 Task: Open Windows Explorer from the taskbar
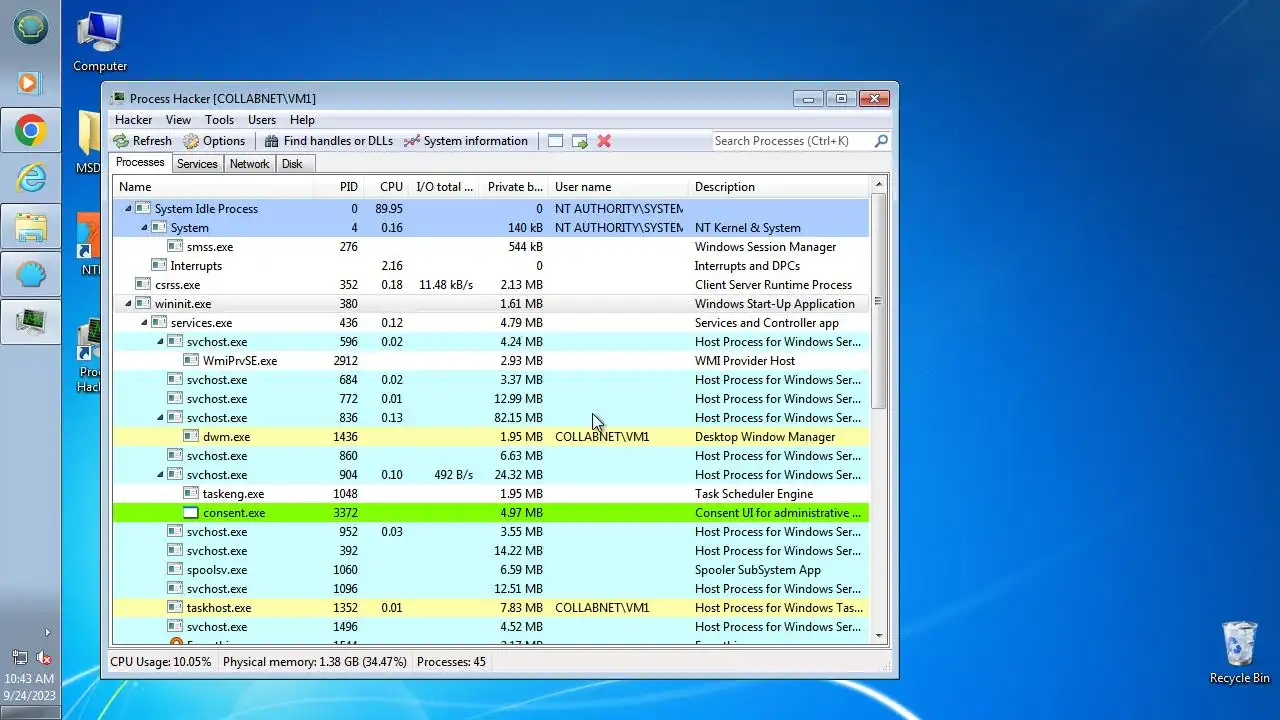pyautogui.click(x=30, y=227)
